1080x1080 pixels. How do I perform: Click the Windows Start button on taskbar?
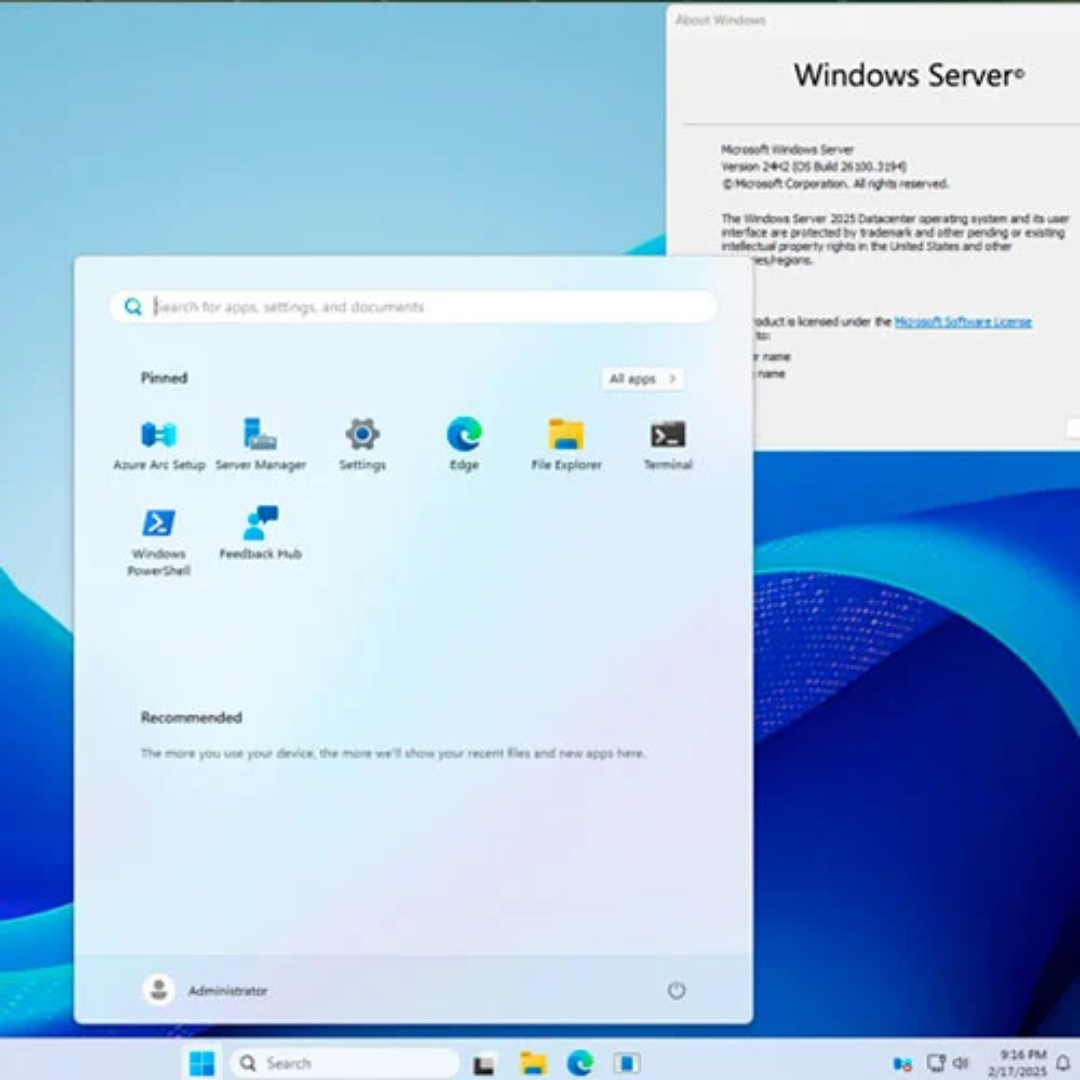202,1063
